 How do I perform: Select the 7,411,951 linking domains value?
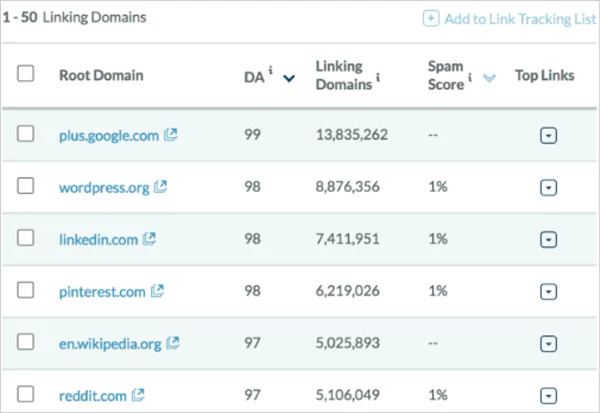click(x=347, y=239)
